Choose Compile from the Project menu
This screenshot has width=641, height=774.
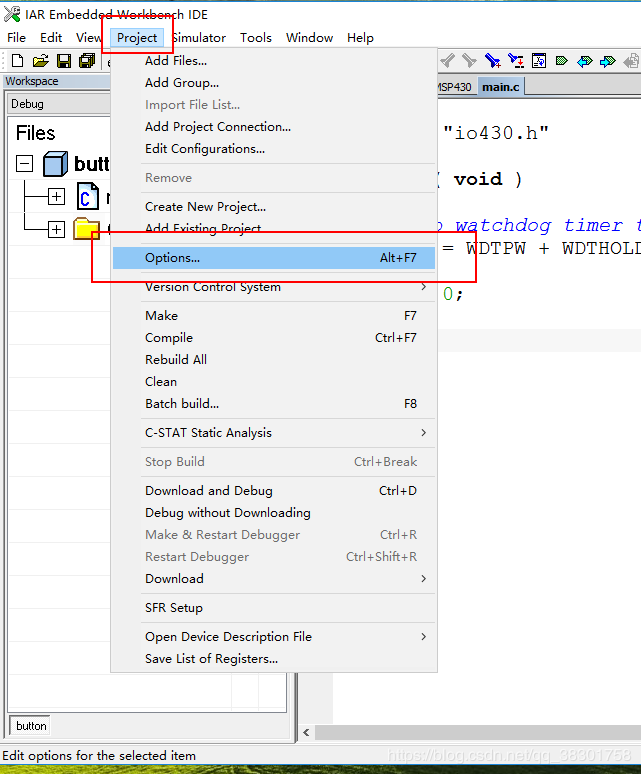(x=274, y=338)
